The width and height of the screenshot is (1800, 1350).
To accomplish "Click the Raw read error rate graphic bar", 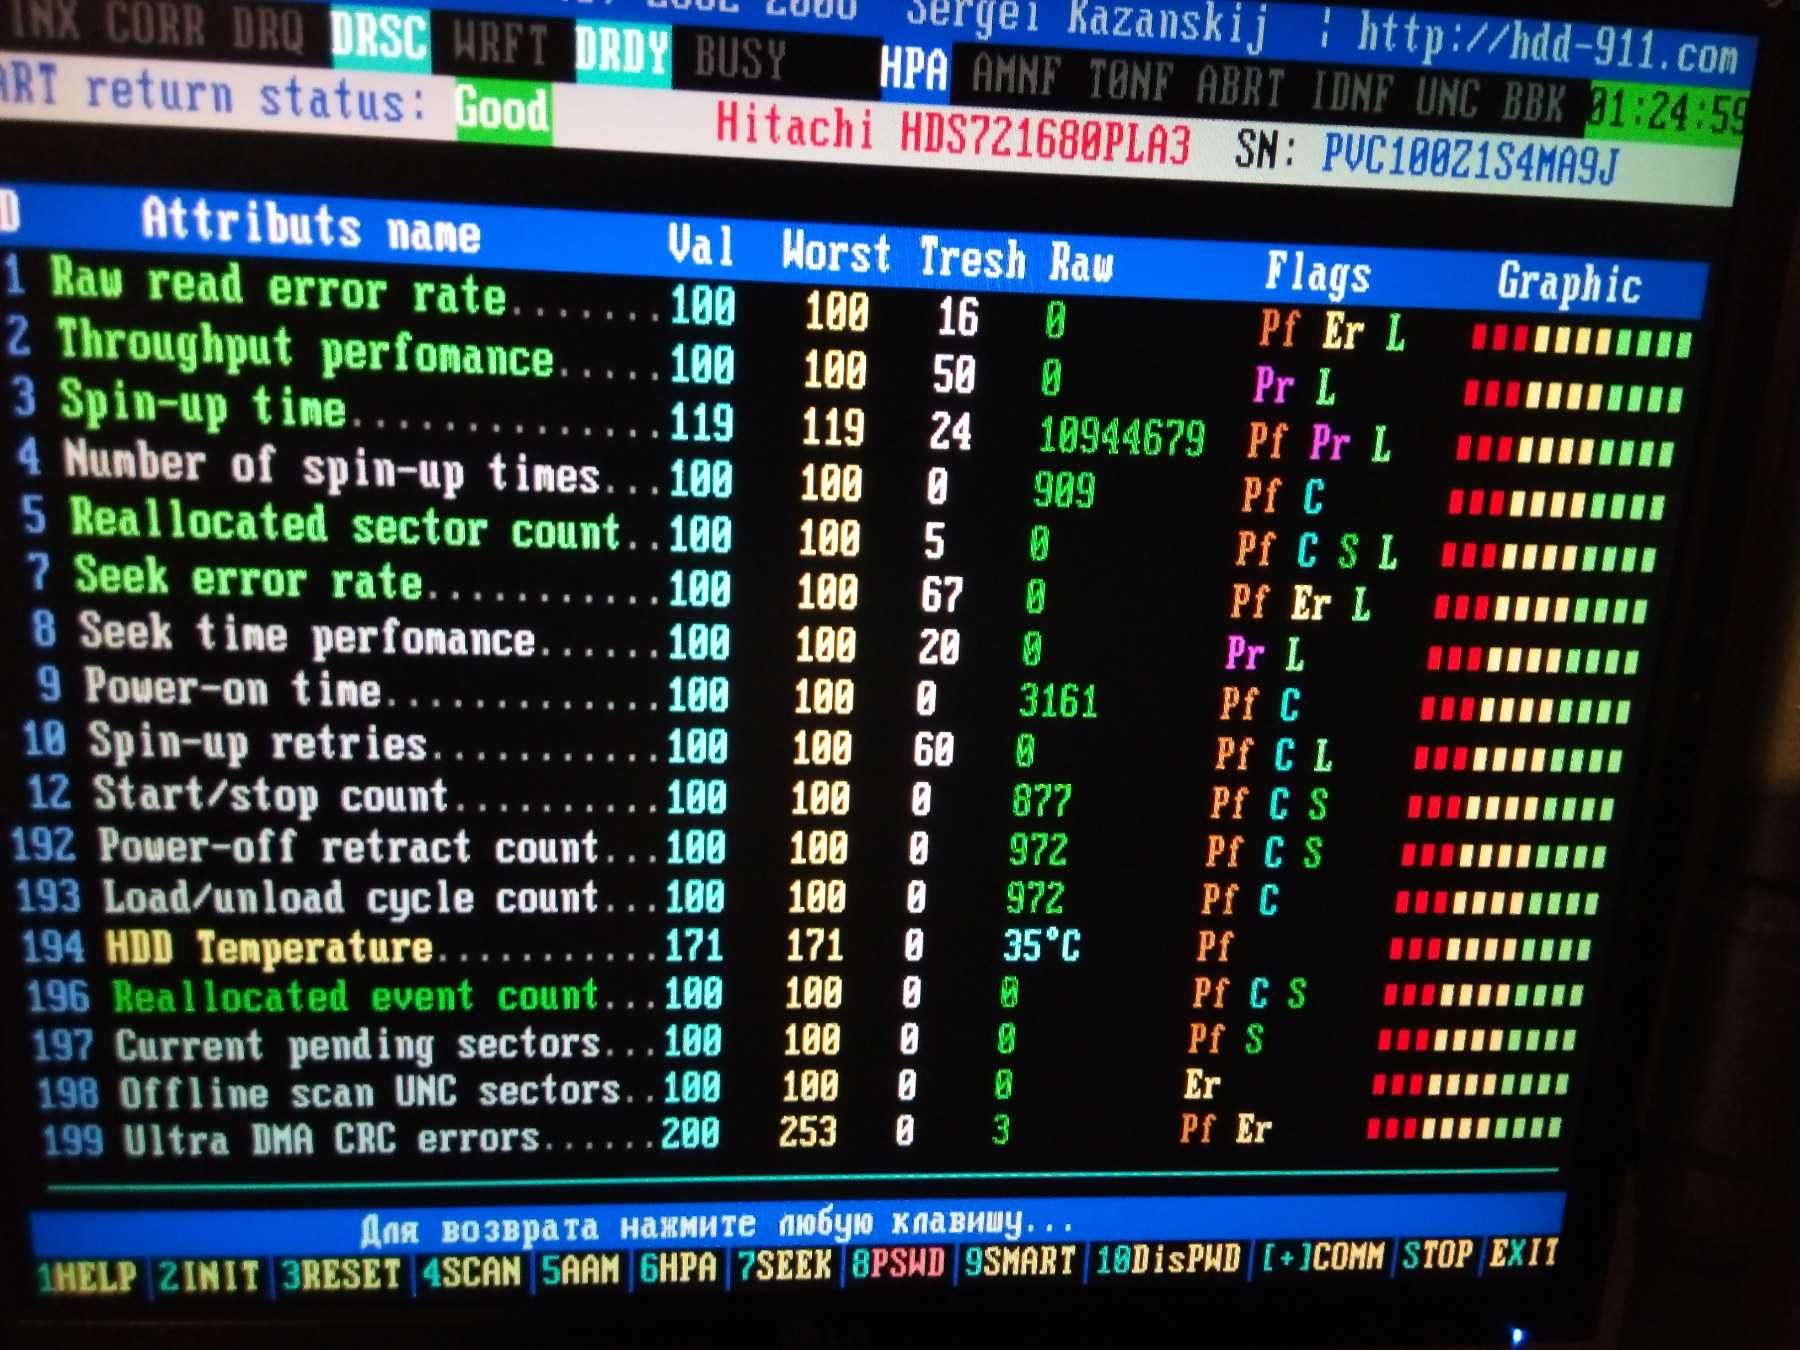I will pyautogui.click(x=1581, y=342).
